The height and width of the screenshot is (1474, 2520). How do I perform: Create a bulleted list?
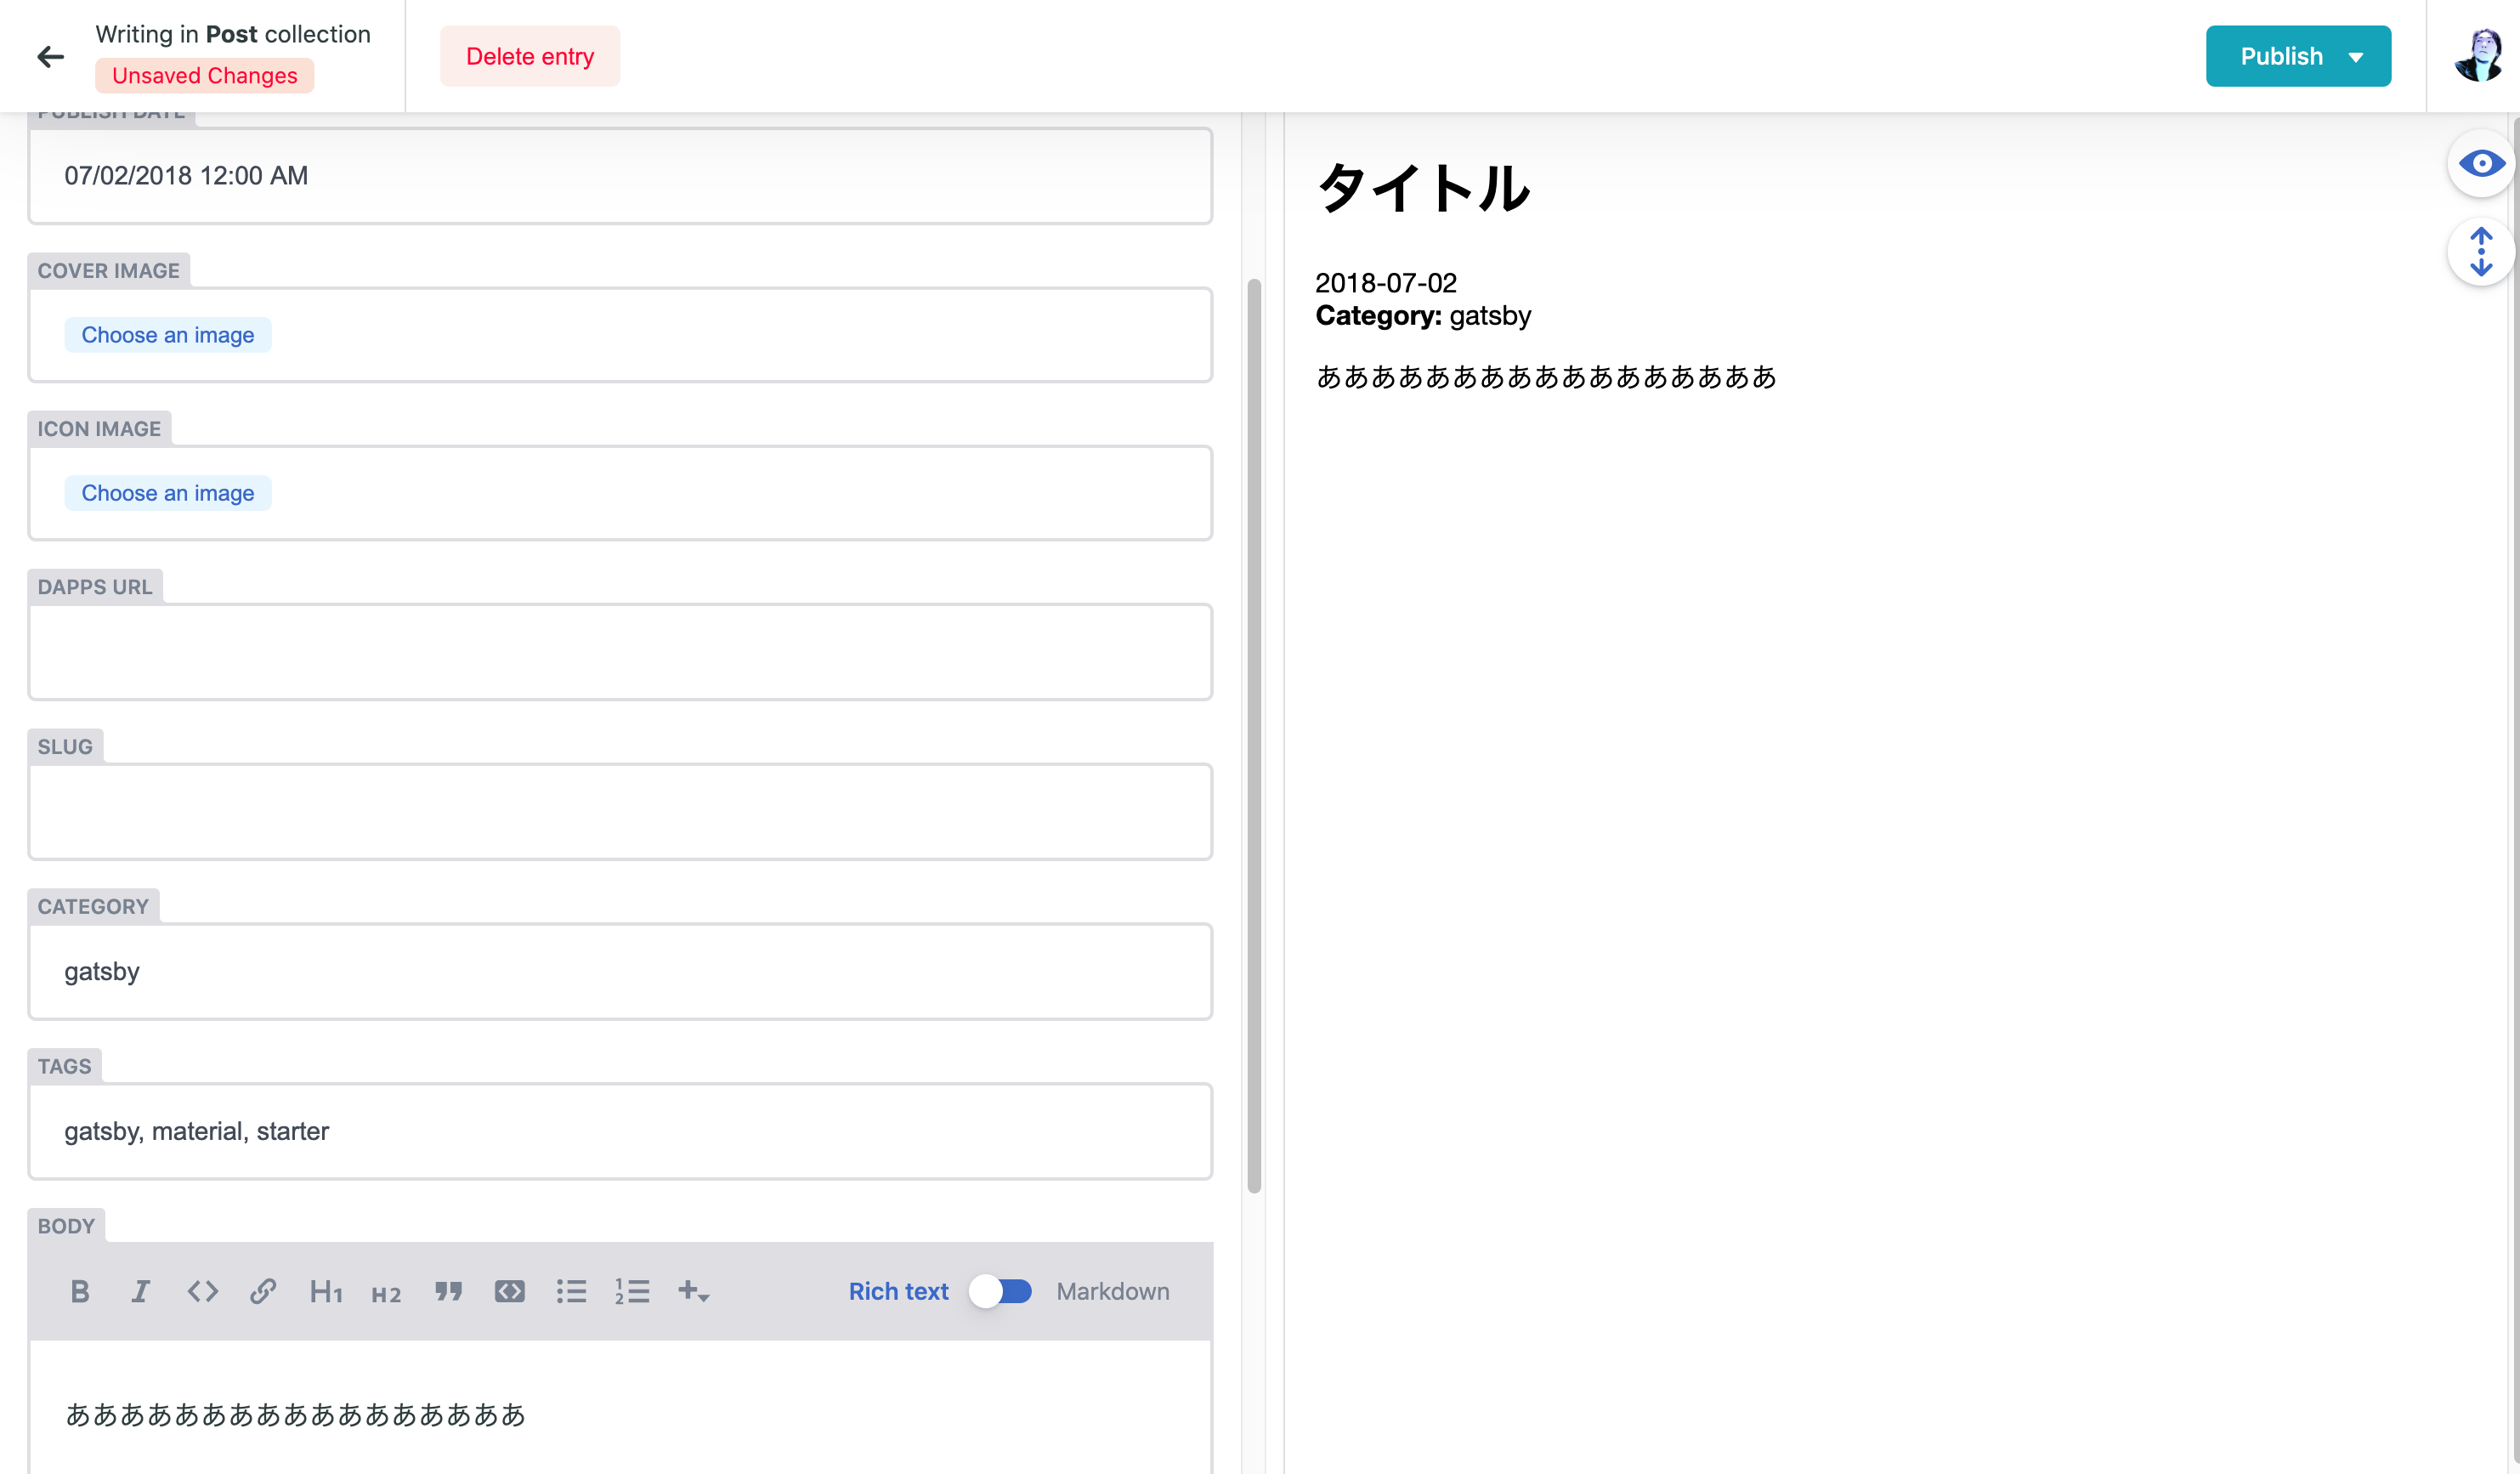(x=571, y=1291)
